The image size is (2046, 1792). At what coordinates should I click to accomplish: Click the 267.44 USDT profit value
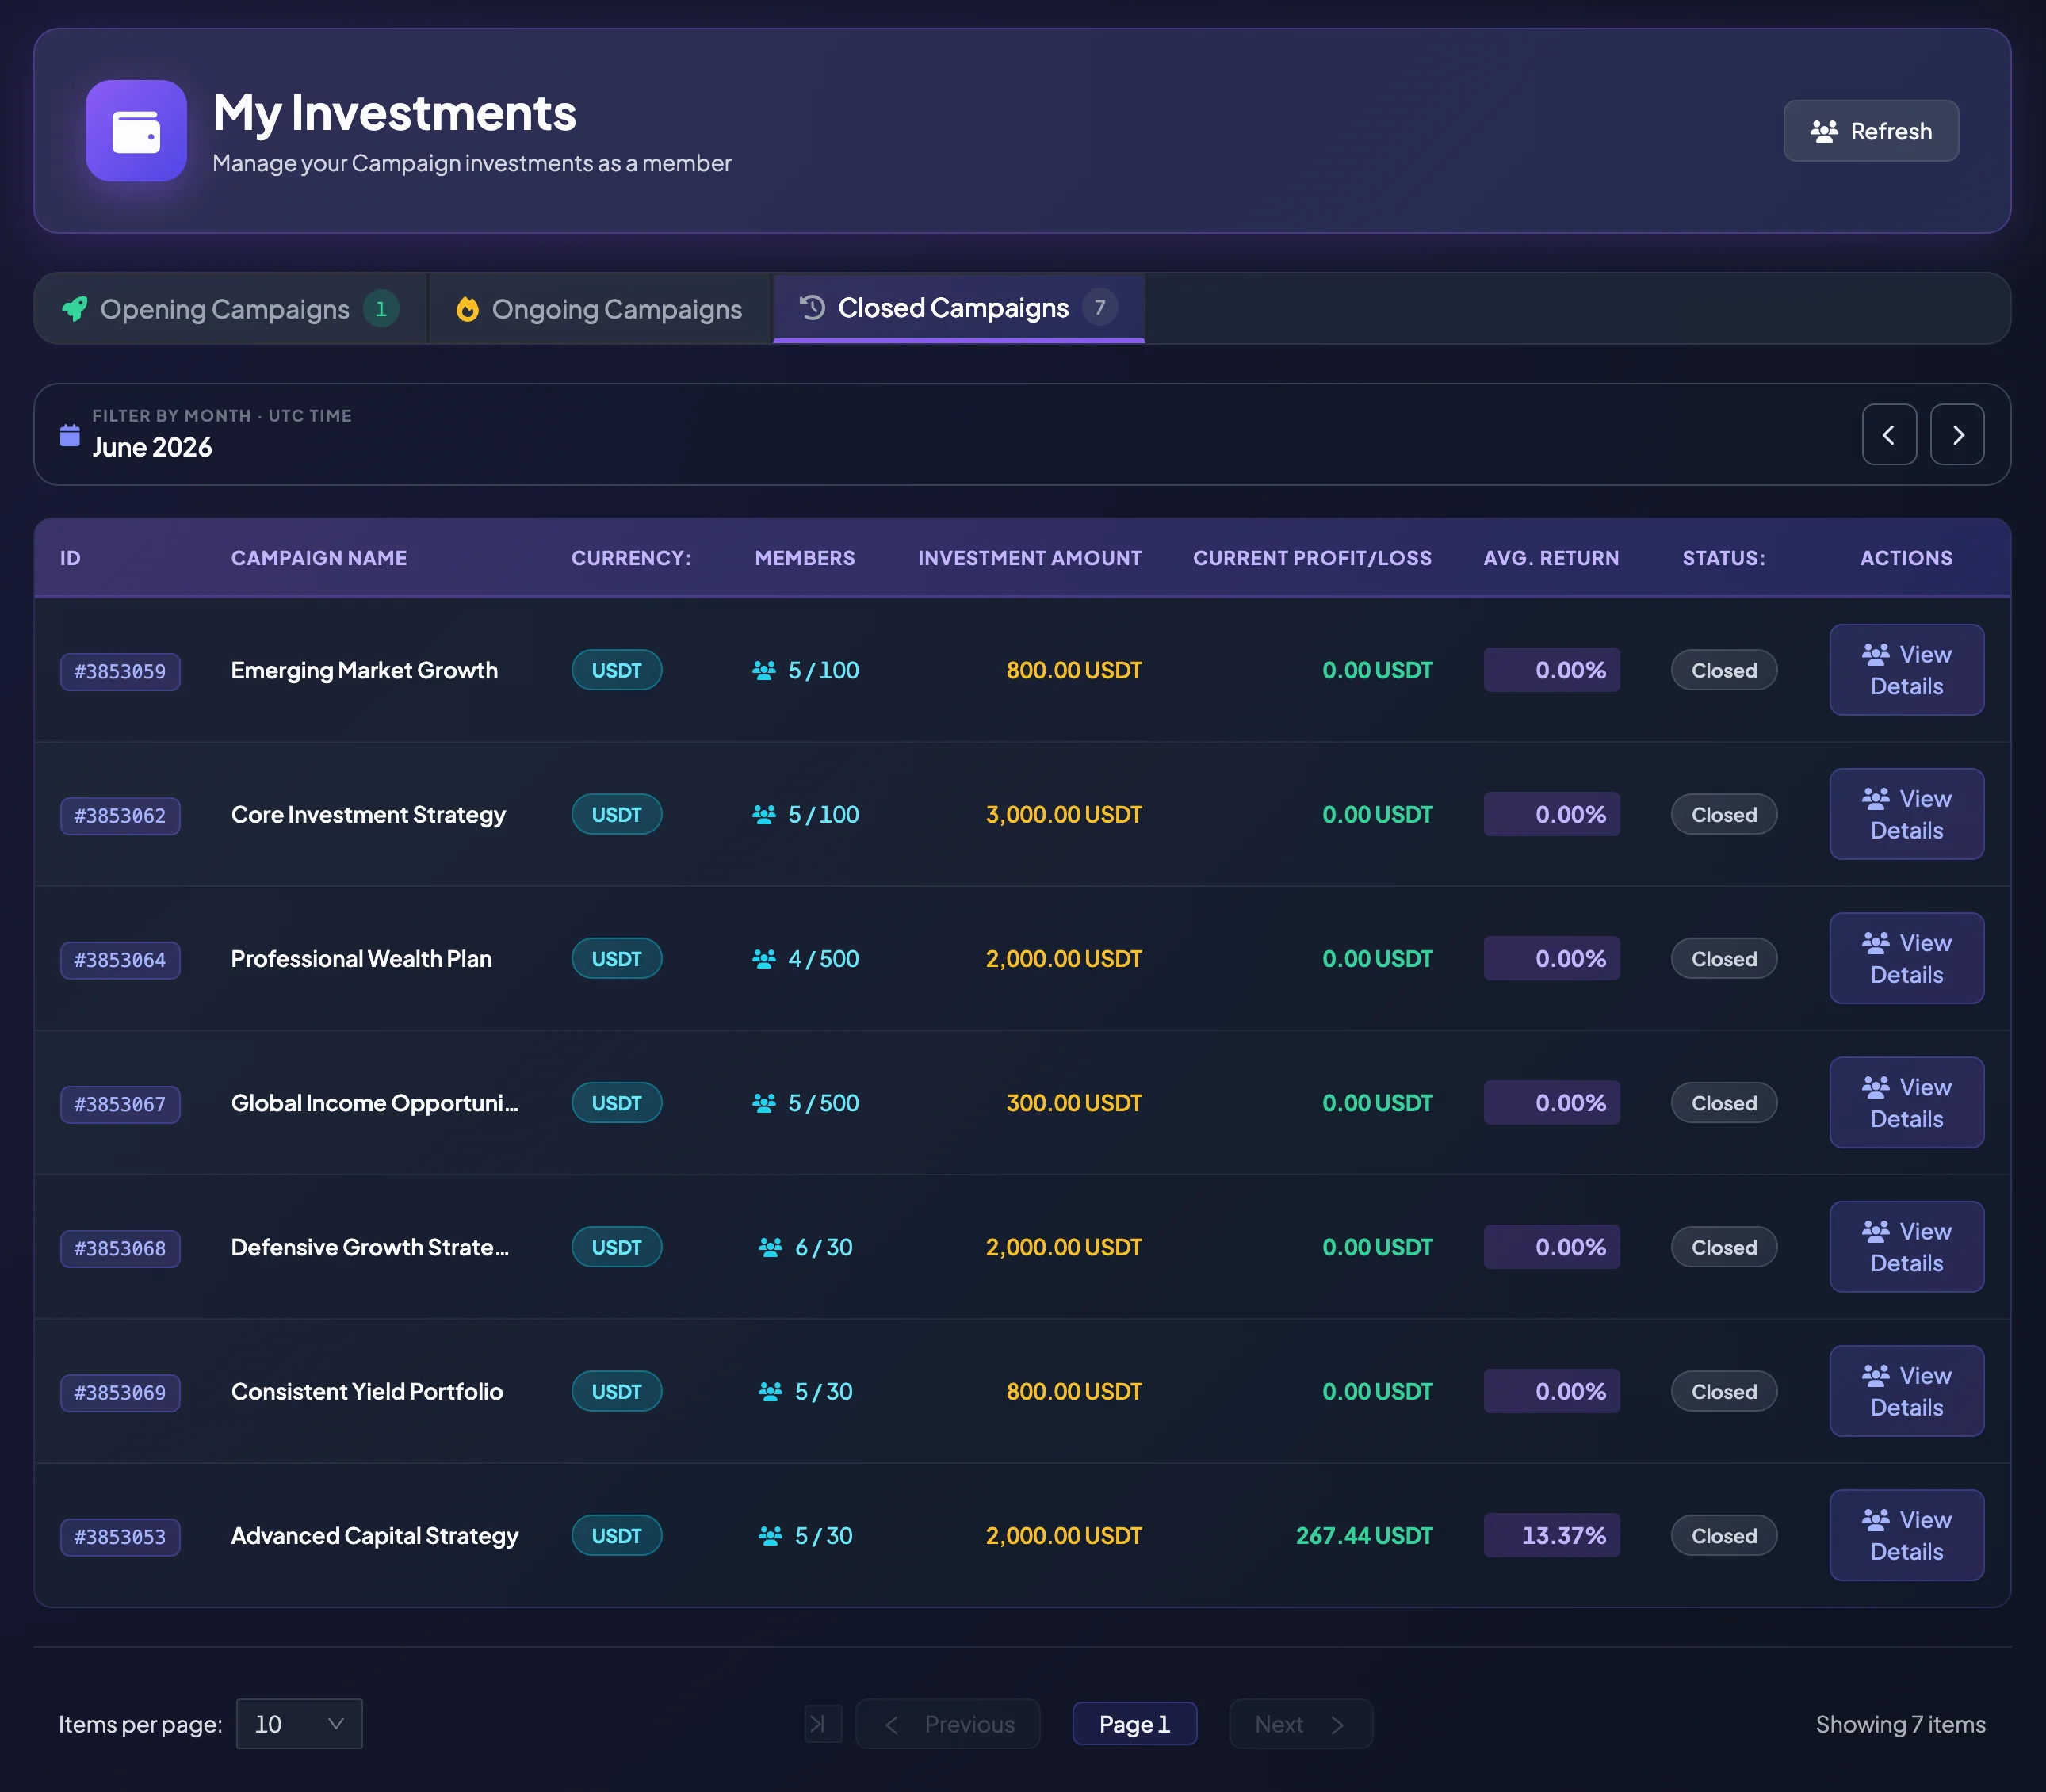pos(1364,1535)
